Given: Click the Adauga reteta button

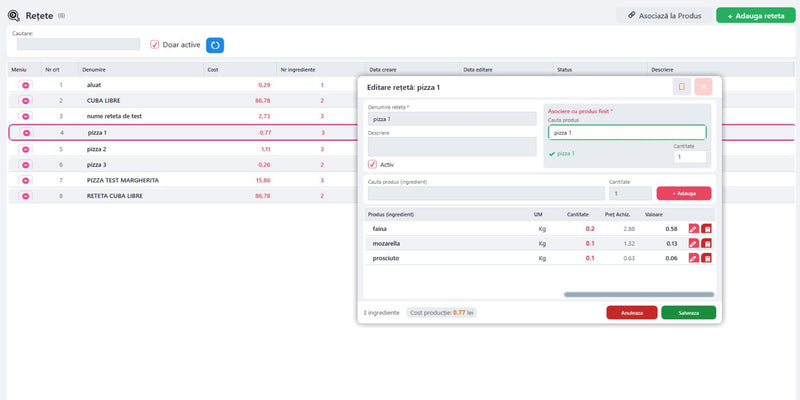Looking at the screenshot, I should [x=756, y=16].
